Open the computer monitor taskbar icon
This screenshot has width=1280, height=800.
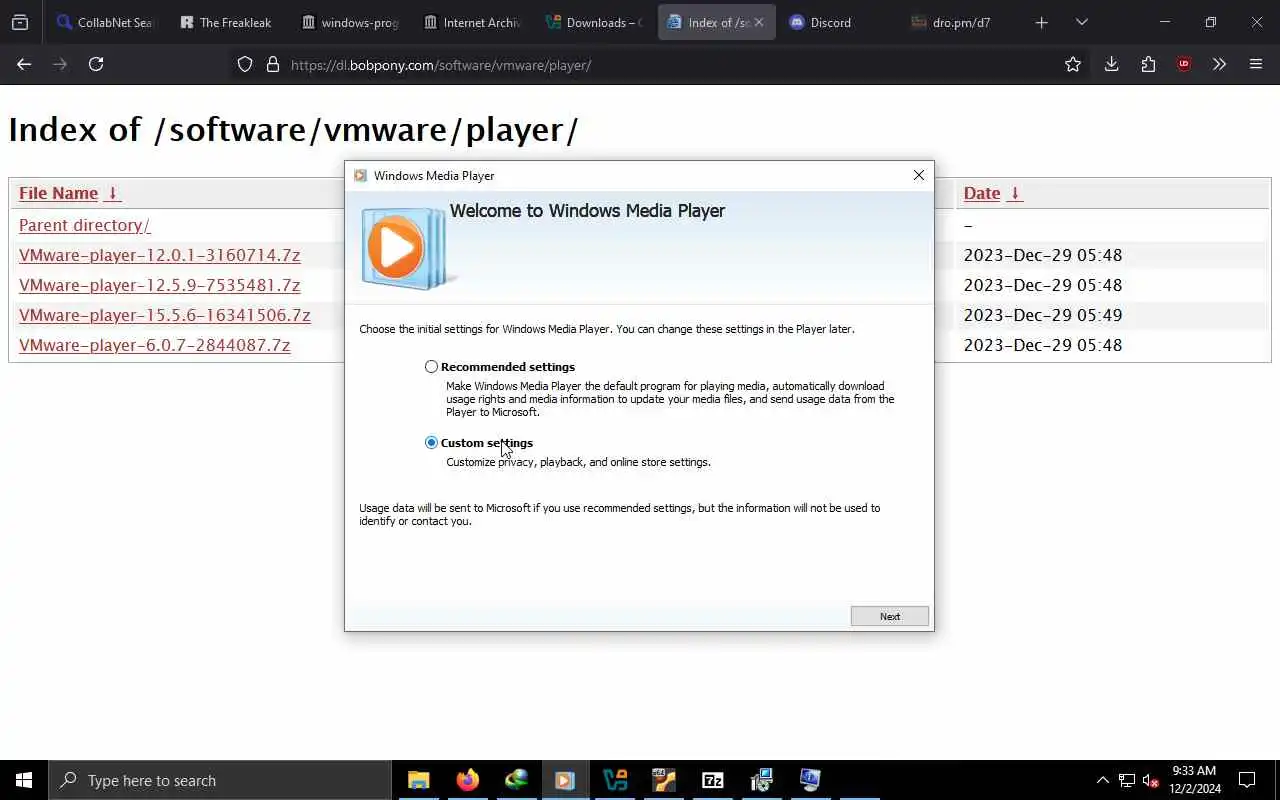point(810,780)
